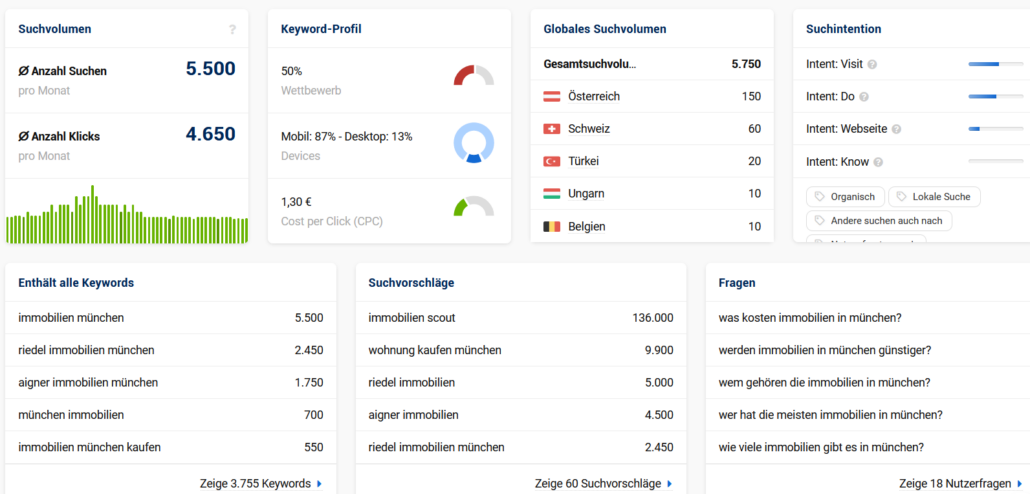Click arrow next to Zeige 3.755 Keywords
Viewport: 1030px width, 494px height.
(x=319, y=483)
